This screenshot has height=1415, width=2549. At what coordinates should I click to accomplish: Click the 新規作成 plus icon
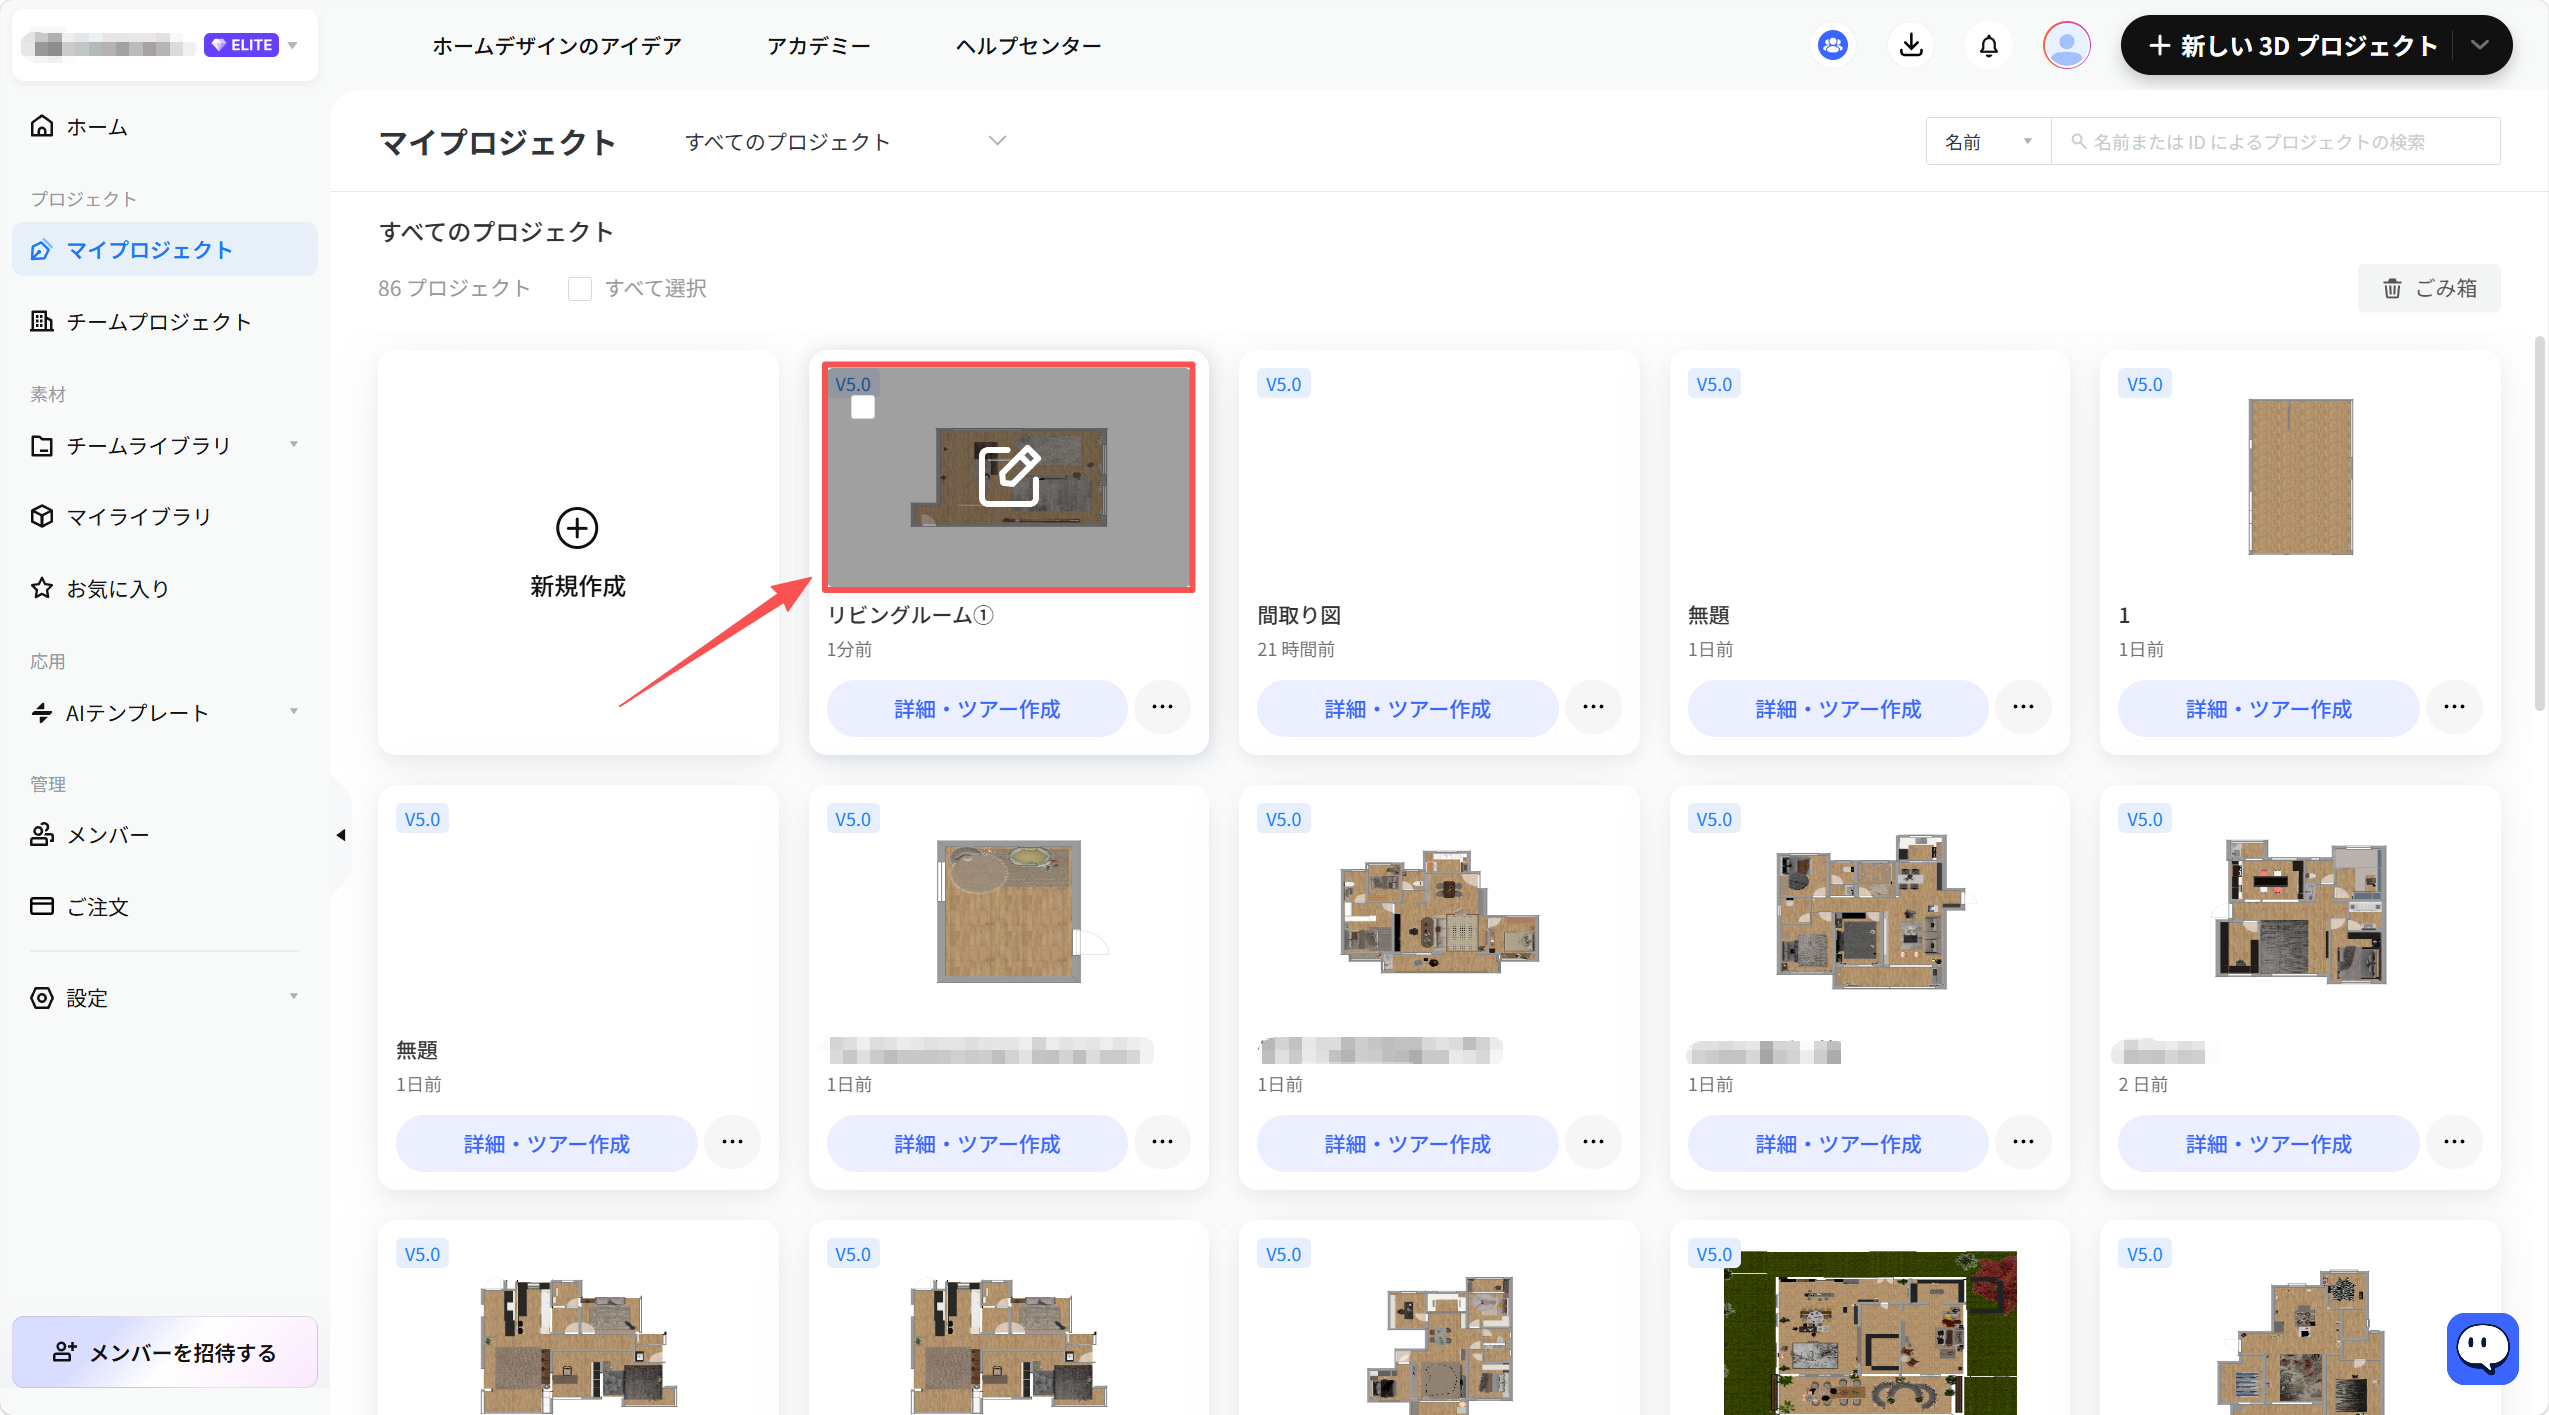pos(577,528)
